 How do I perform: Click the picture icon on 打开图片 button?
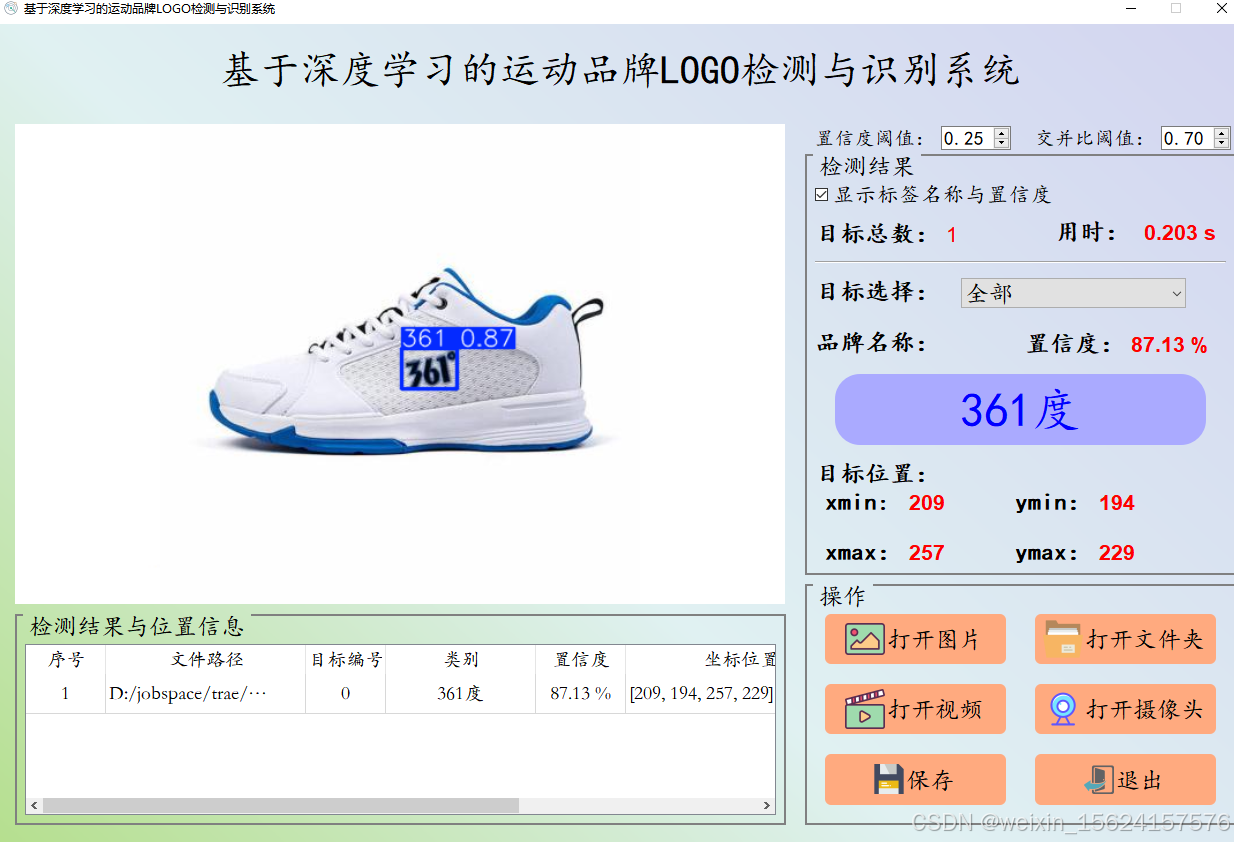pos(864,639)
